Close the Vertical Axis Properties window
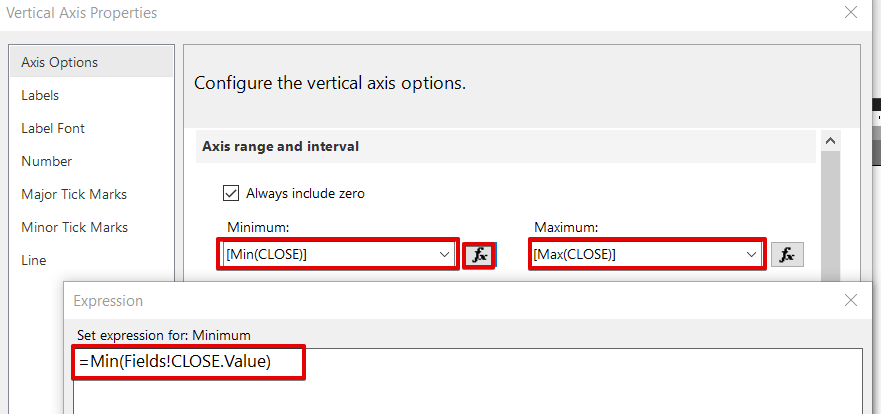 click(851, 13)
